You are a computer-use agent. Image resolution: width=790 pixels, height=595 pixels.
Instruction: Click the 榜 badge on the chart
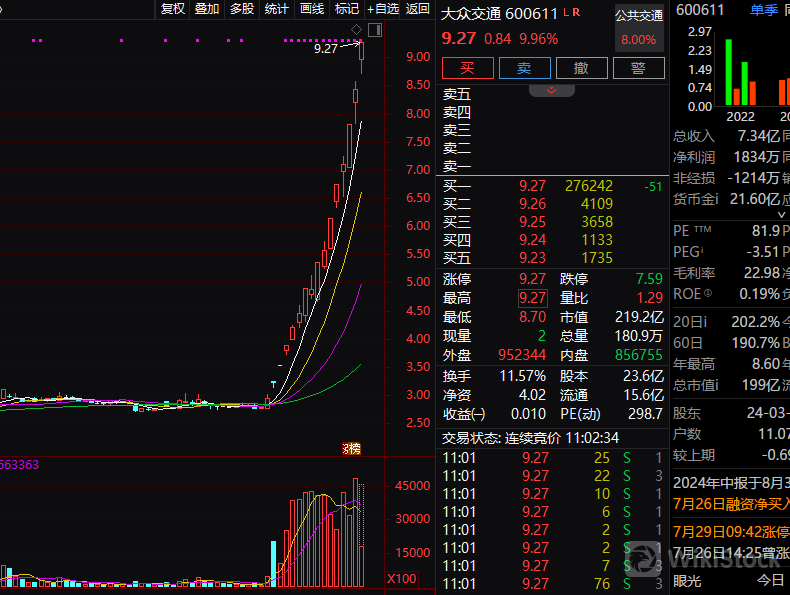(351, 448)
